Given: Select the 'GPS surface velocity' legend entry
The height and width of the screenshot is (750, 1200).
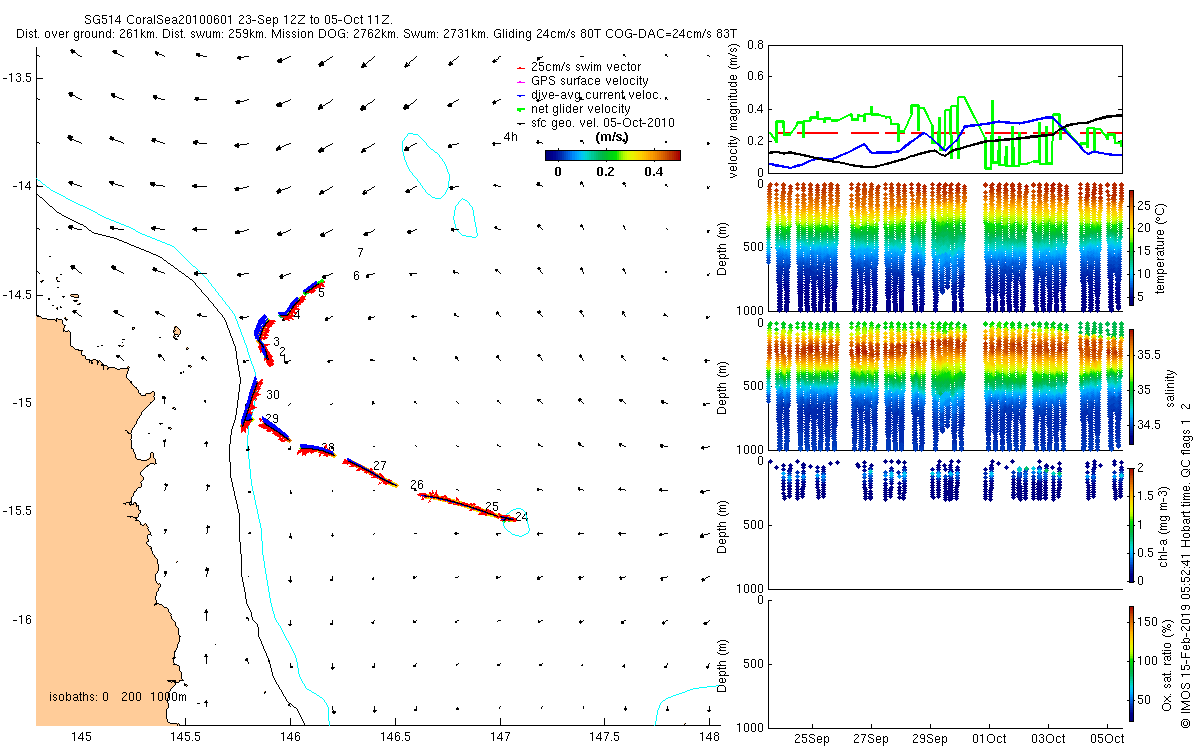Looking at the screenshot, I should pos(589,80).
